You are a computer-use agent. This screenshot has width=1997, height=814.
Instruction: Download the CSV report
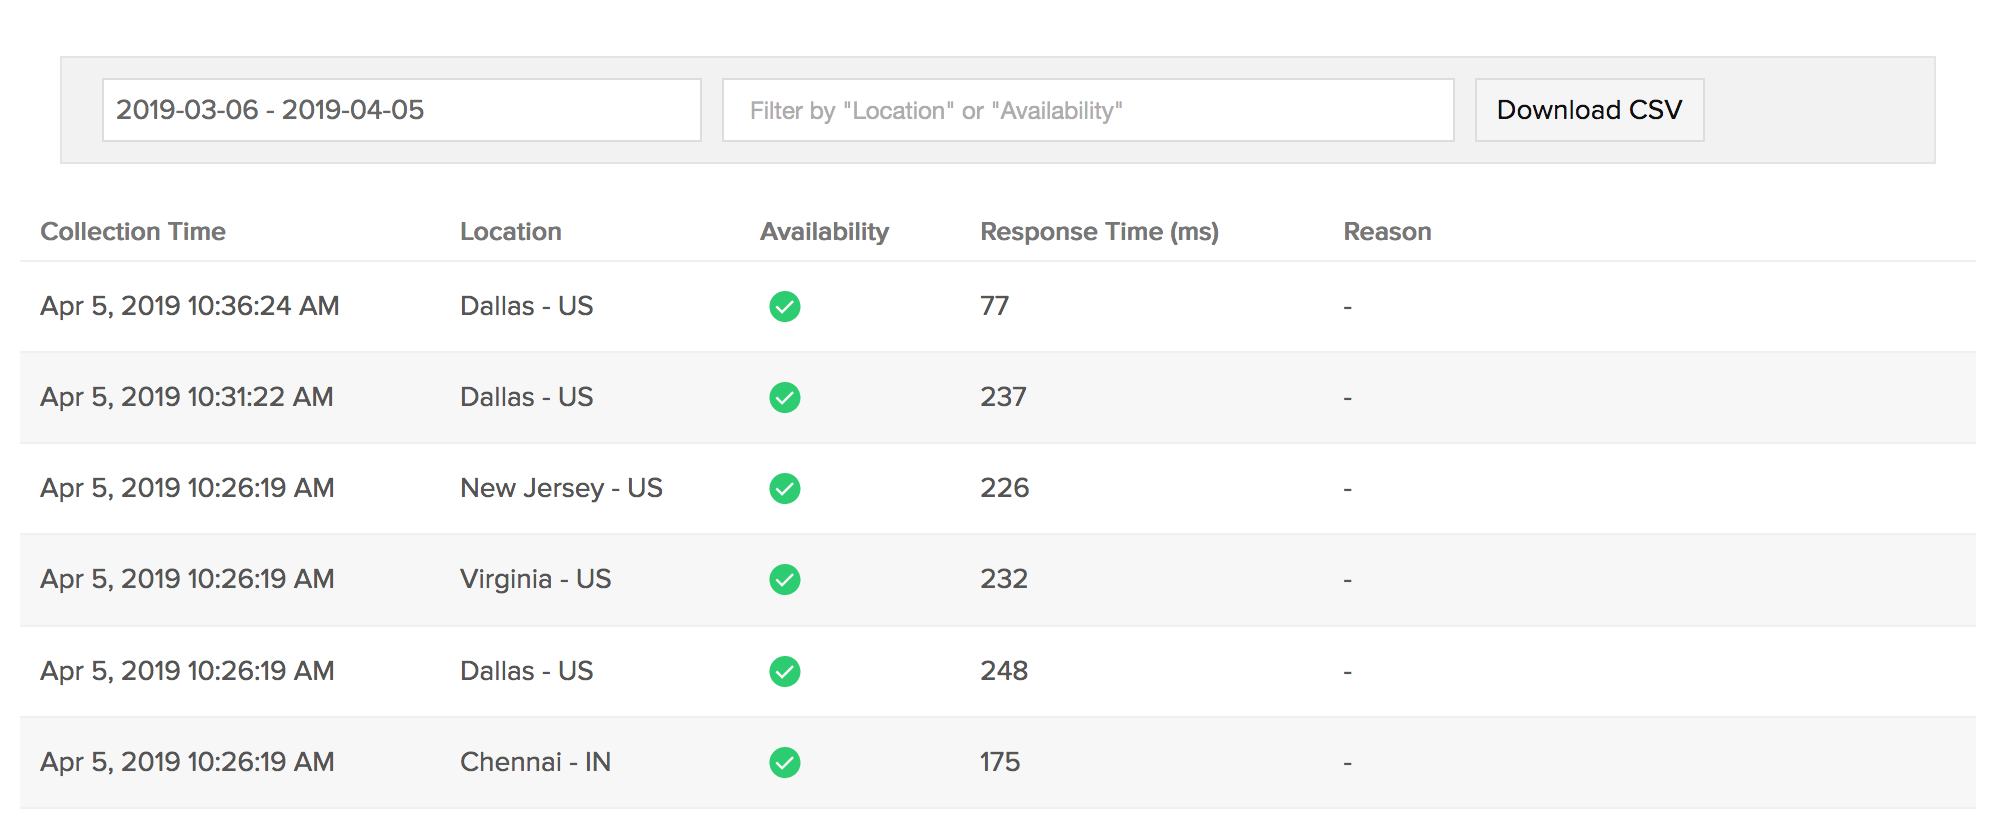tap(1589, 110)
